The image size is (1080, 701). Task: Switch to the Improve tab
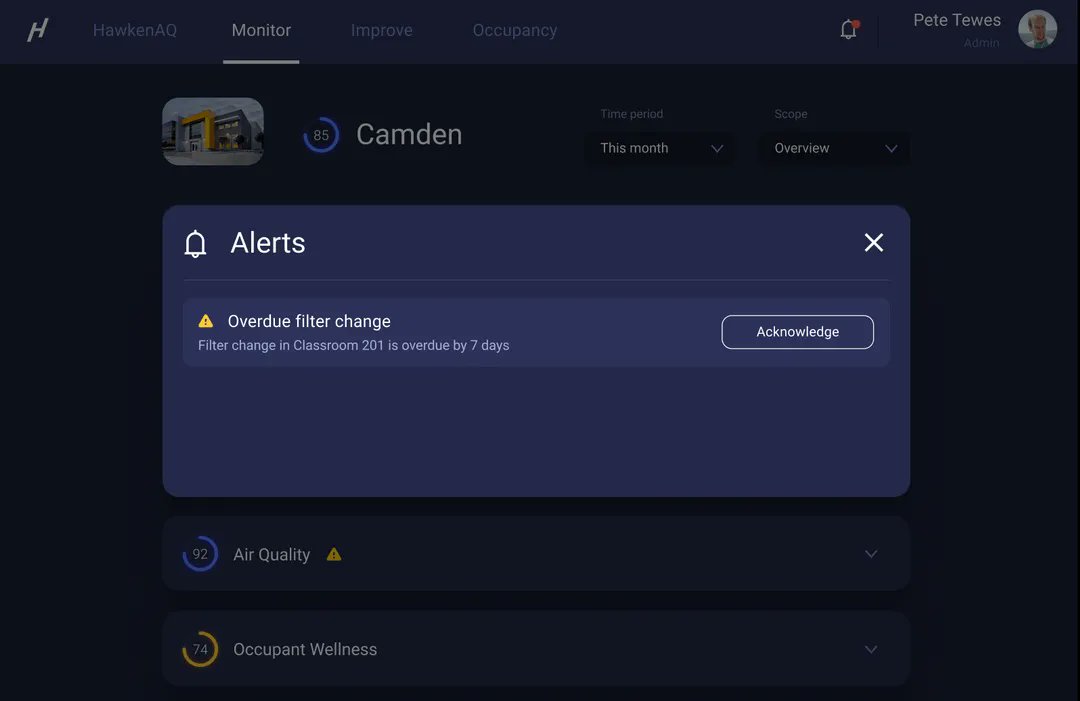[382, 30]
